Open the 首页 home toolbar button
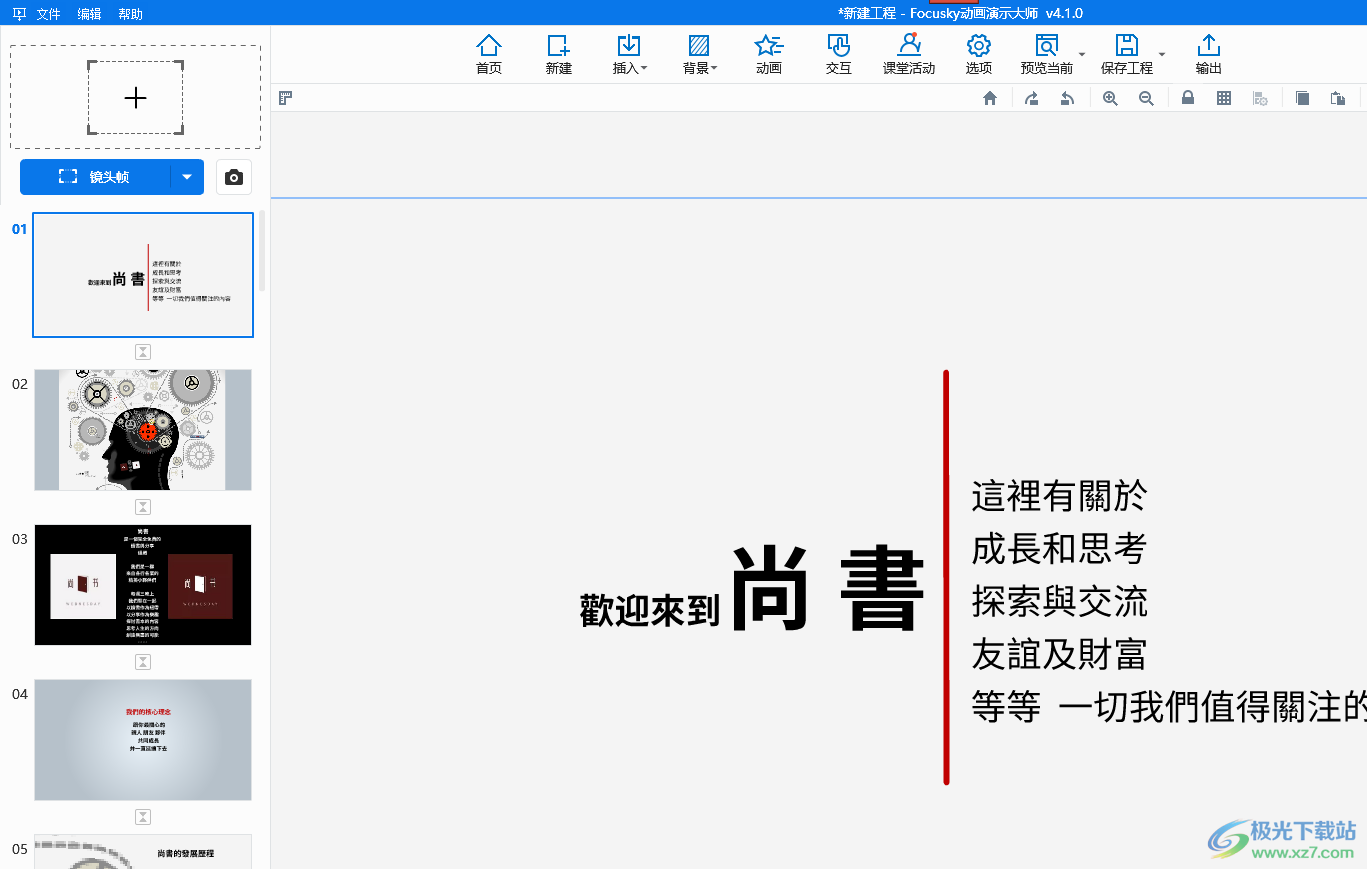This screenshot has width=1367, height=869. pos(489,54)
